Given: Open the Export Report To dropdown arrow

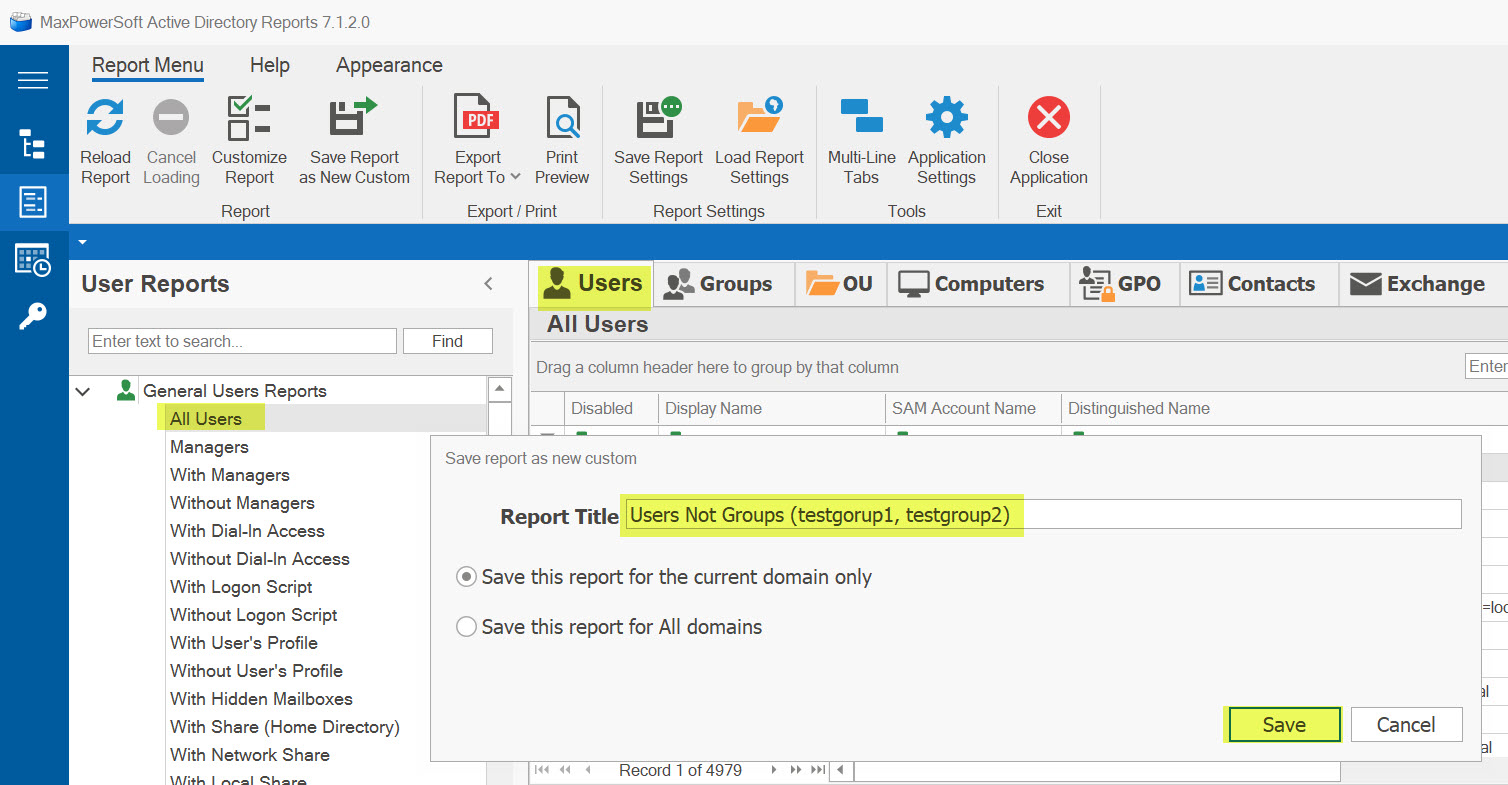Looking at the screenshot, I should 515,177.
